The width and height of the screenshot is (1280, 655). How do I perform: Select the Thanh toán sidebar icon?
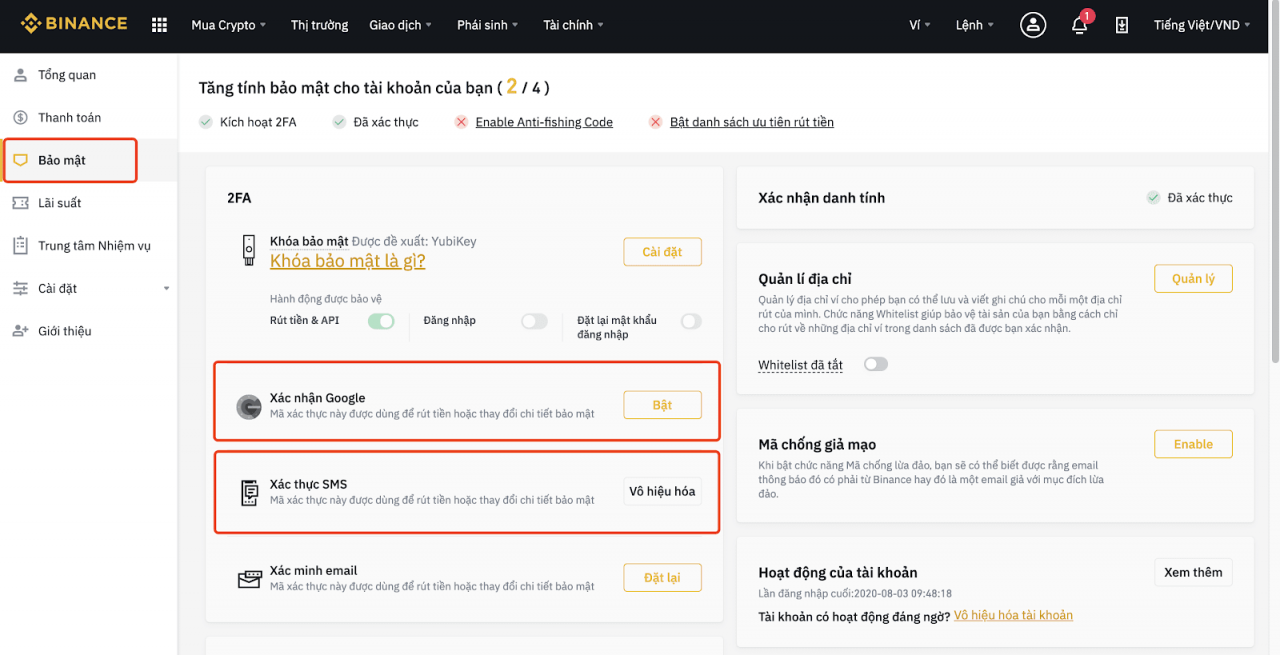click(21, 117)
